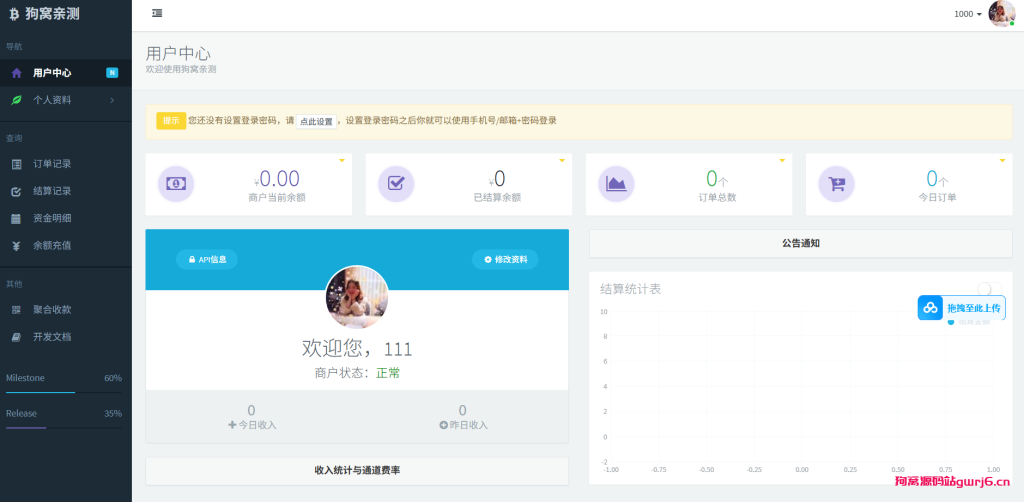The width and height of the screenshot is (1024, 502).
Task: Click the 已结算余额 label
Action: click(x=497, y=197)
